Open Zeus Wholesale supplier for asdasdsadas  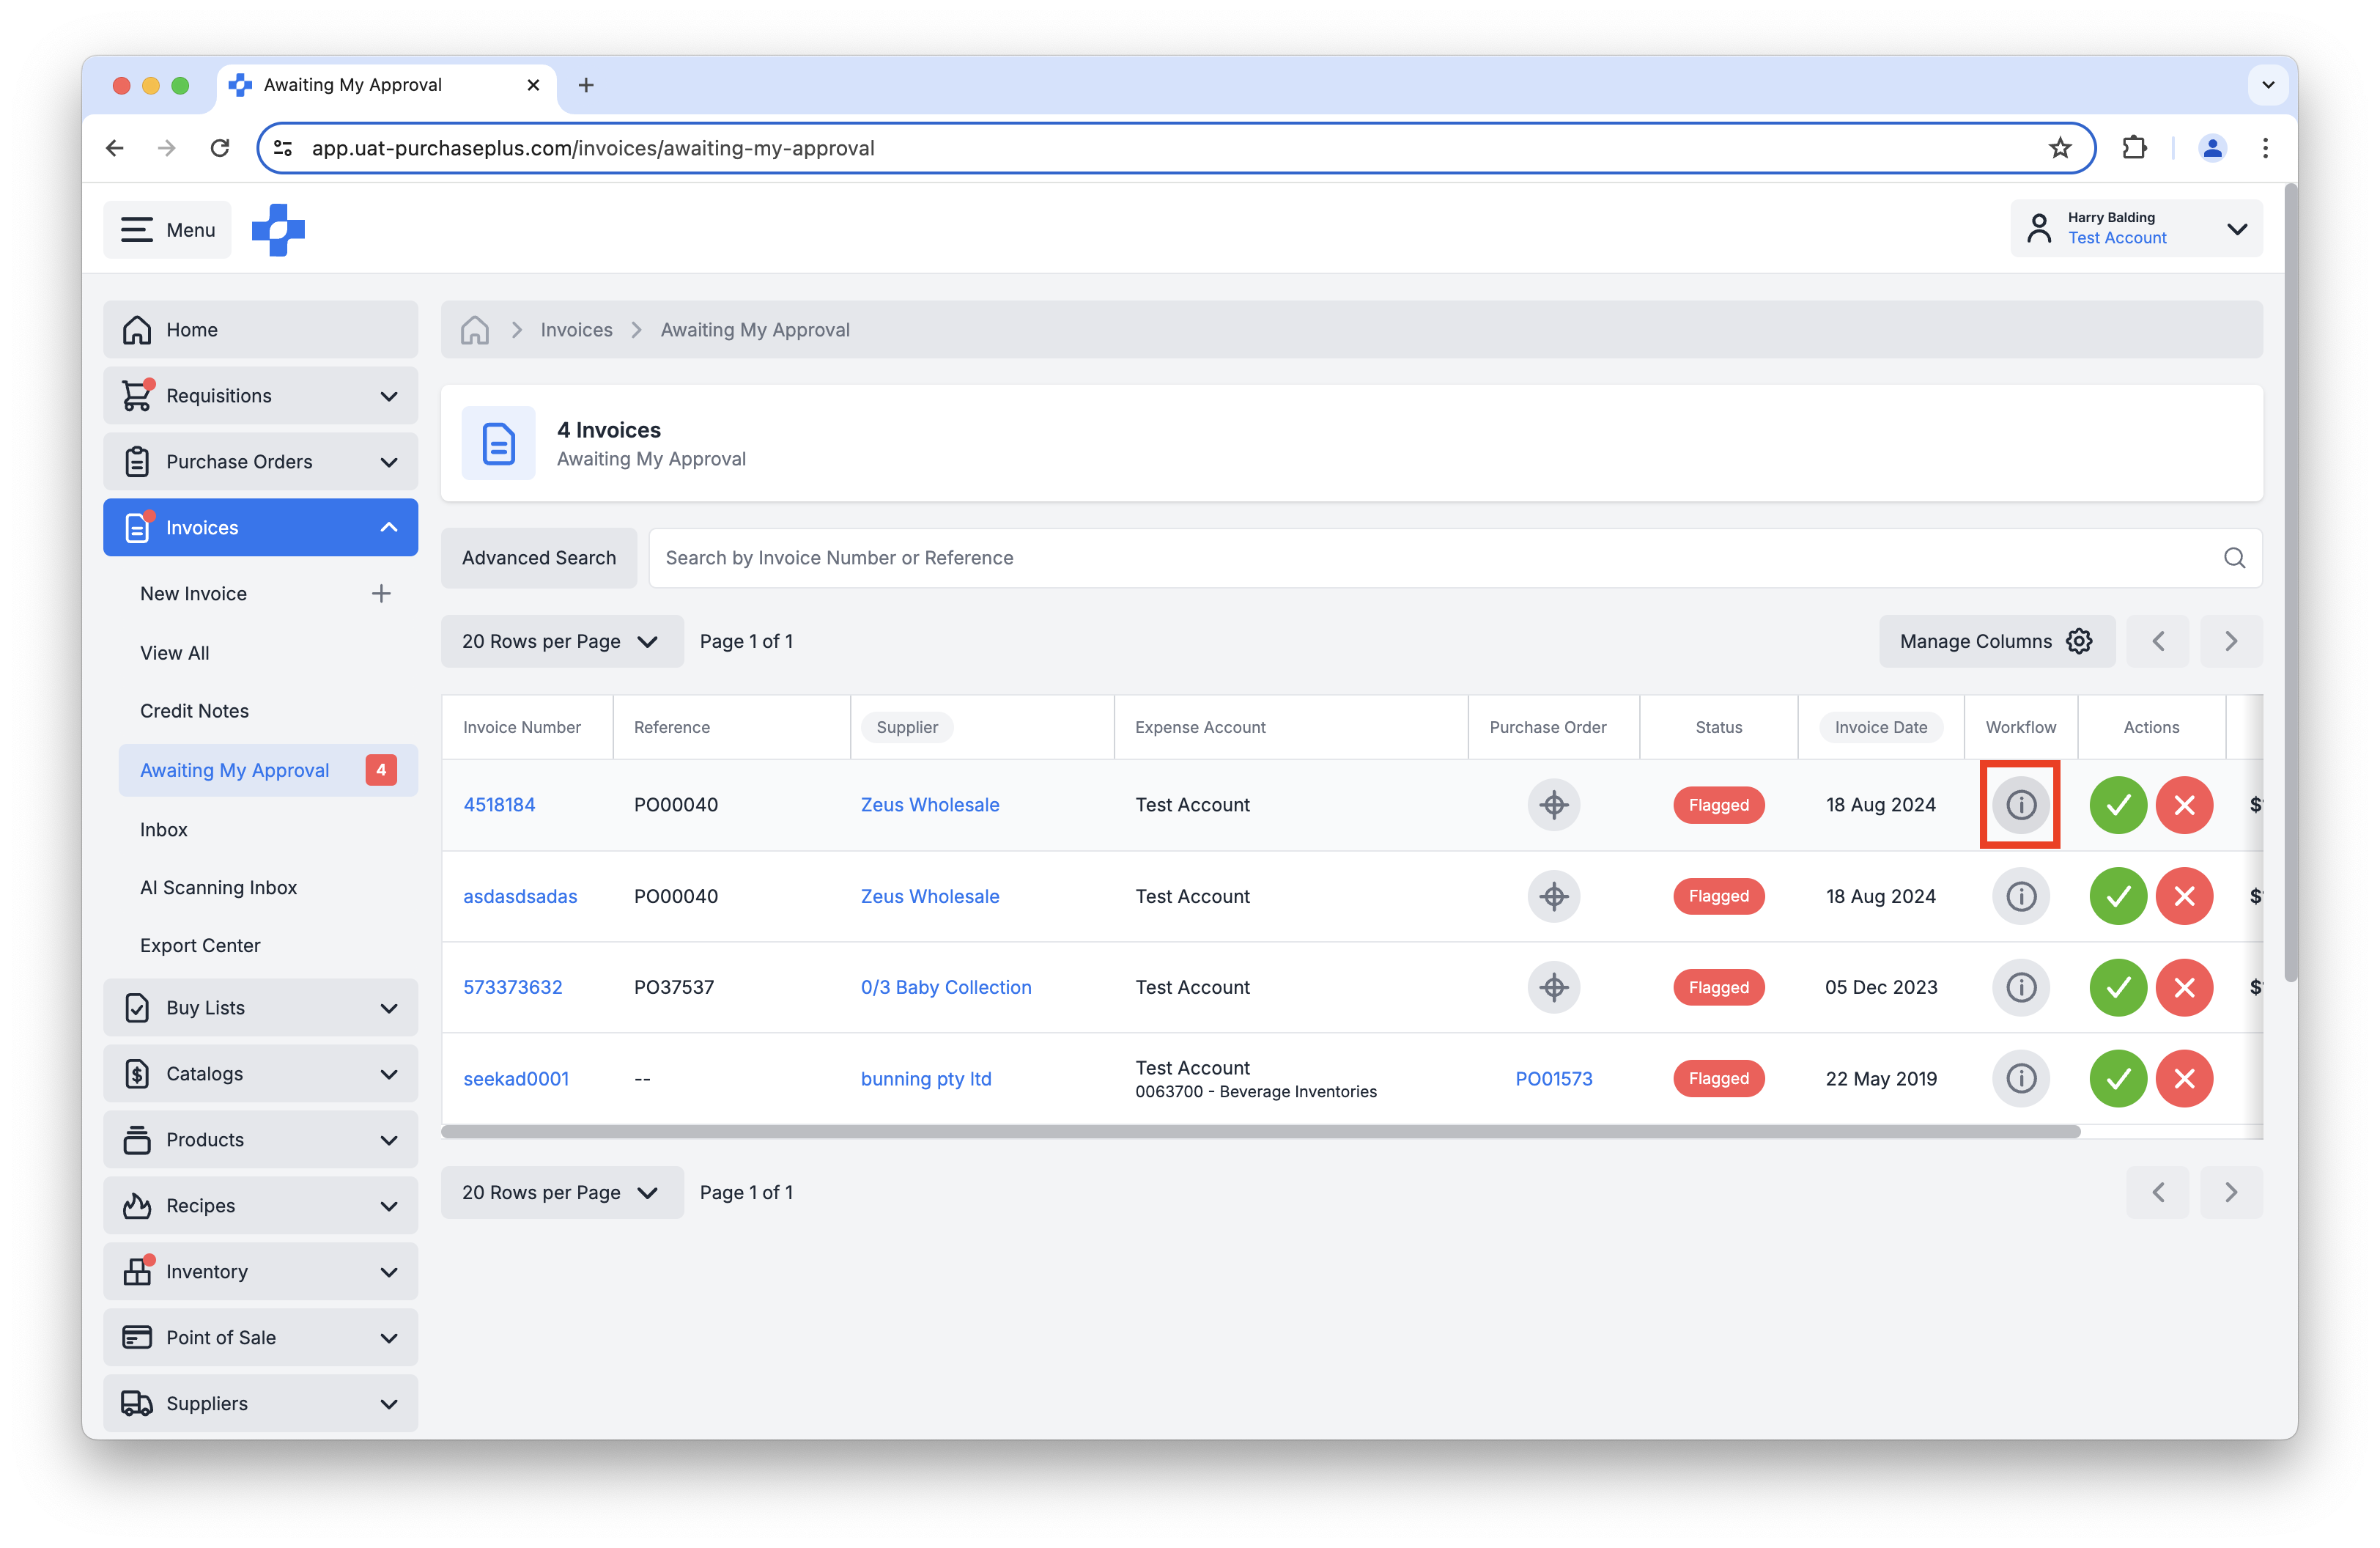tap(930, 896)
